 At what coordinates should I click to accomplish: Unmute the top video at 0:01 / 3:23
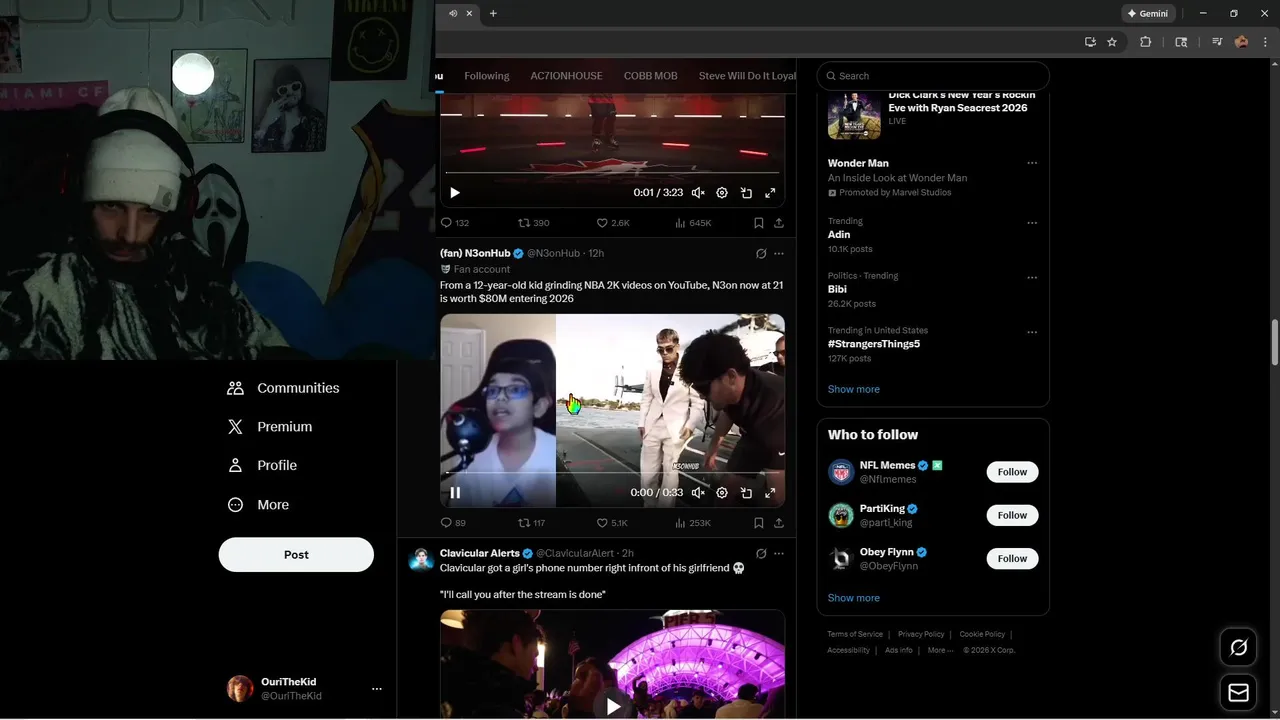click(x=698, y=193)
